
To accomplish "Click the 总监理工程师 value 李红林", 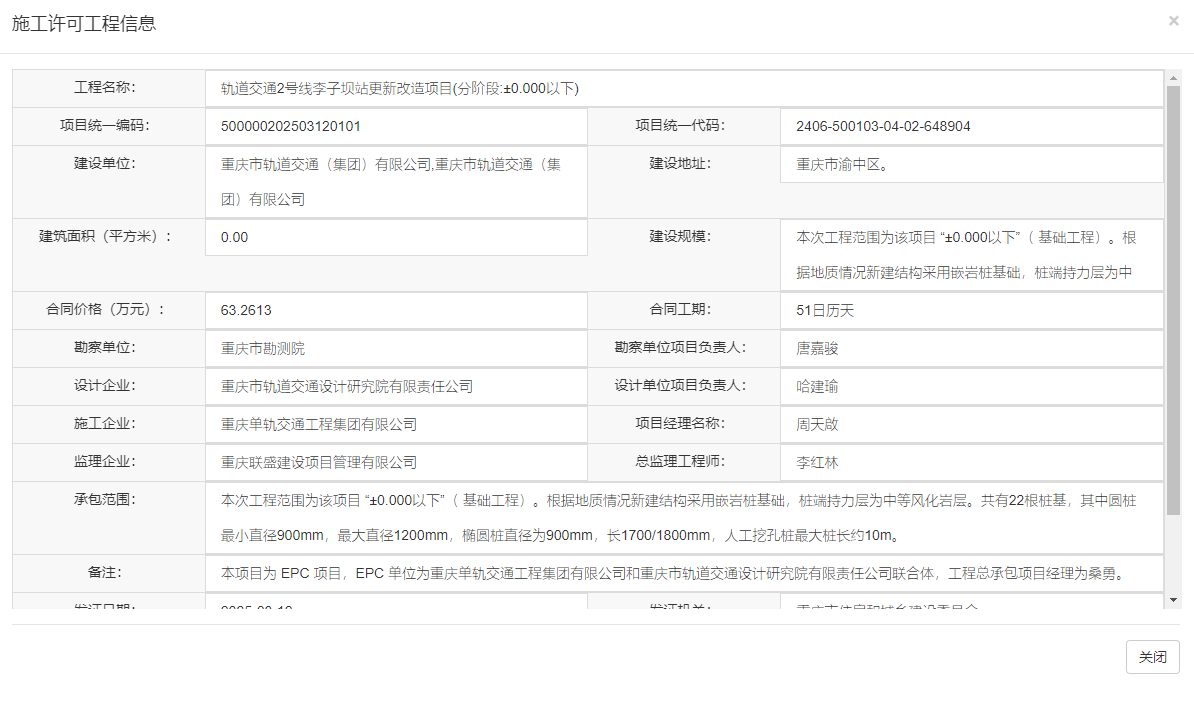I will coord(817,462).
